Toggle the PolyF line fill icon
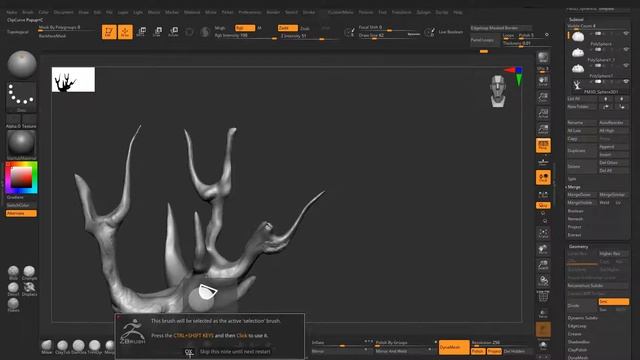 click(x=543, y=297)
